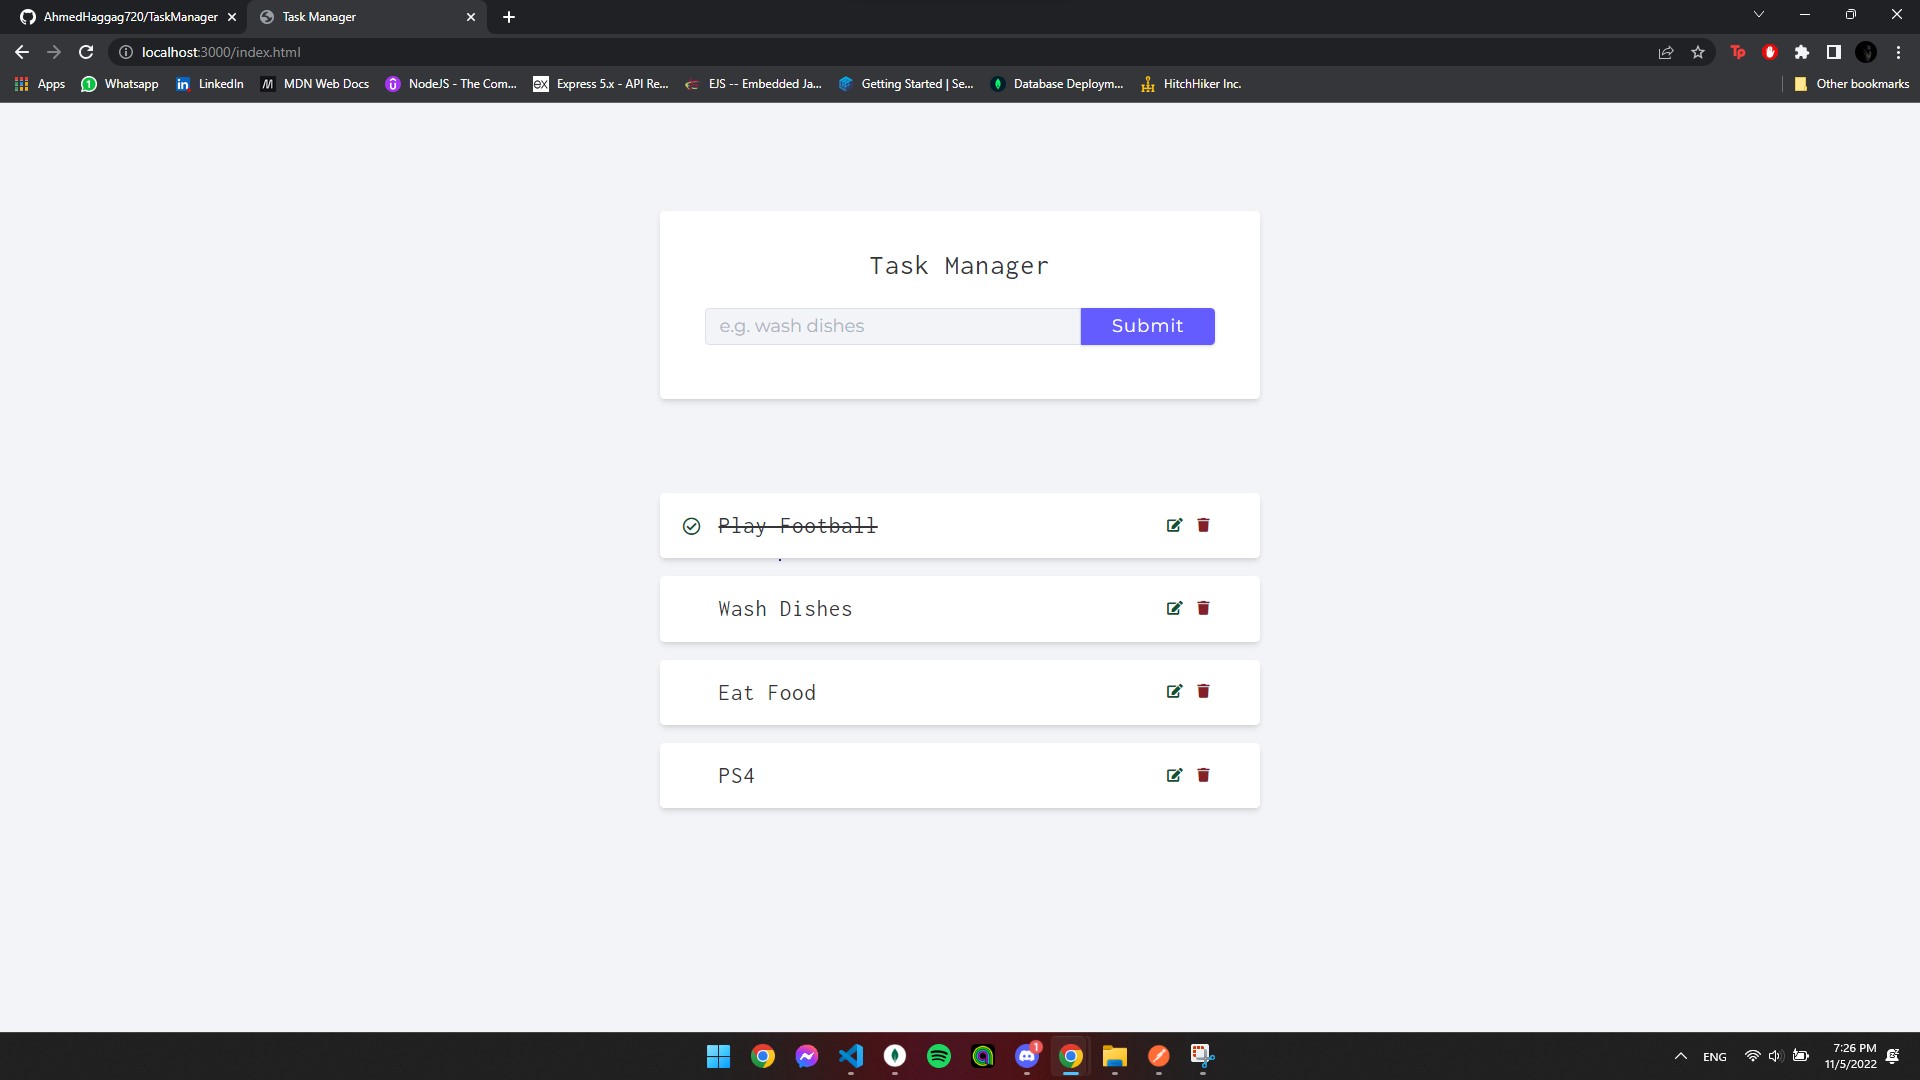1920x1080 pixels.
Task: Open the Extensions puzzle icon
Action: point(1802,52)
